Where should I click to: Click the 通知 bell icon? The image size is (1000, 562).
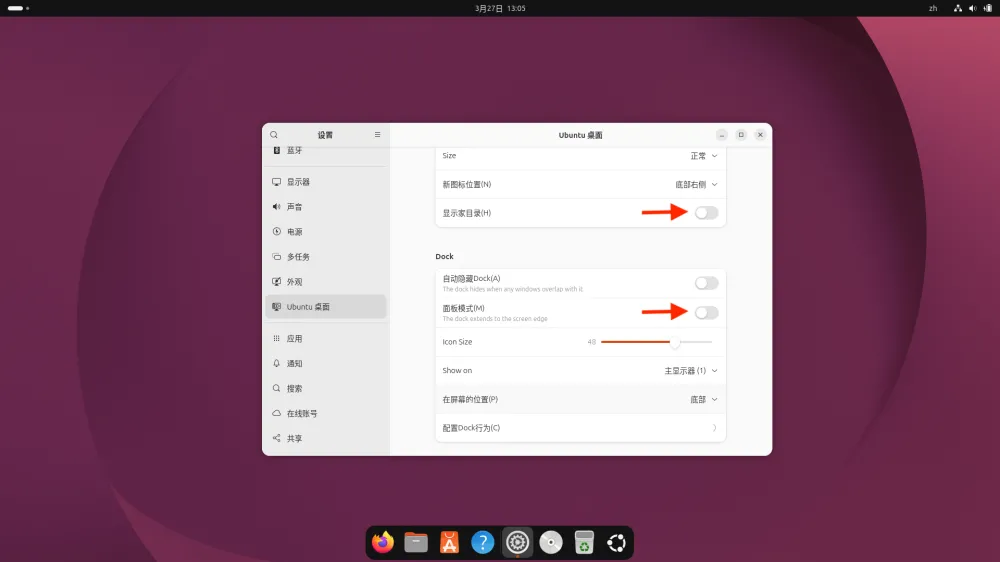click(x=276, y=363)
